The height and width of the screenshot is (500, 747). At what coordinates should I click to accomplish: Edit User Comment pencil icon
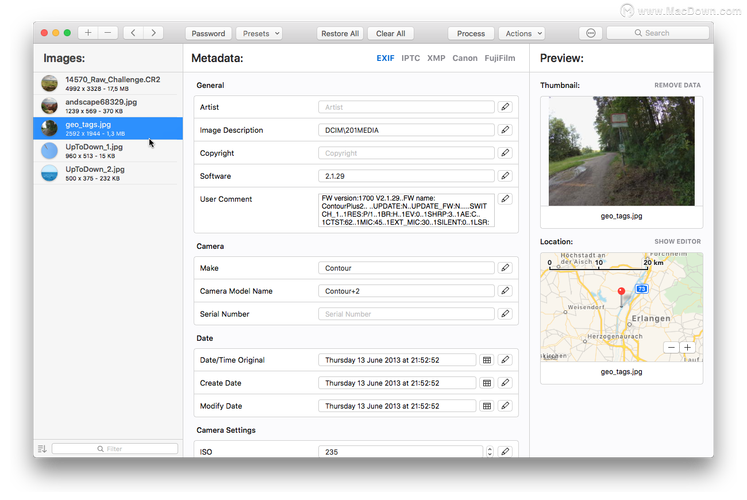505,199
